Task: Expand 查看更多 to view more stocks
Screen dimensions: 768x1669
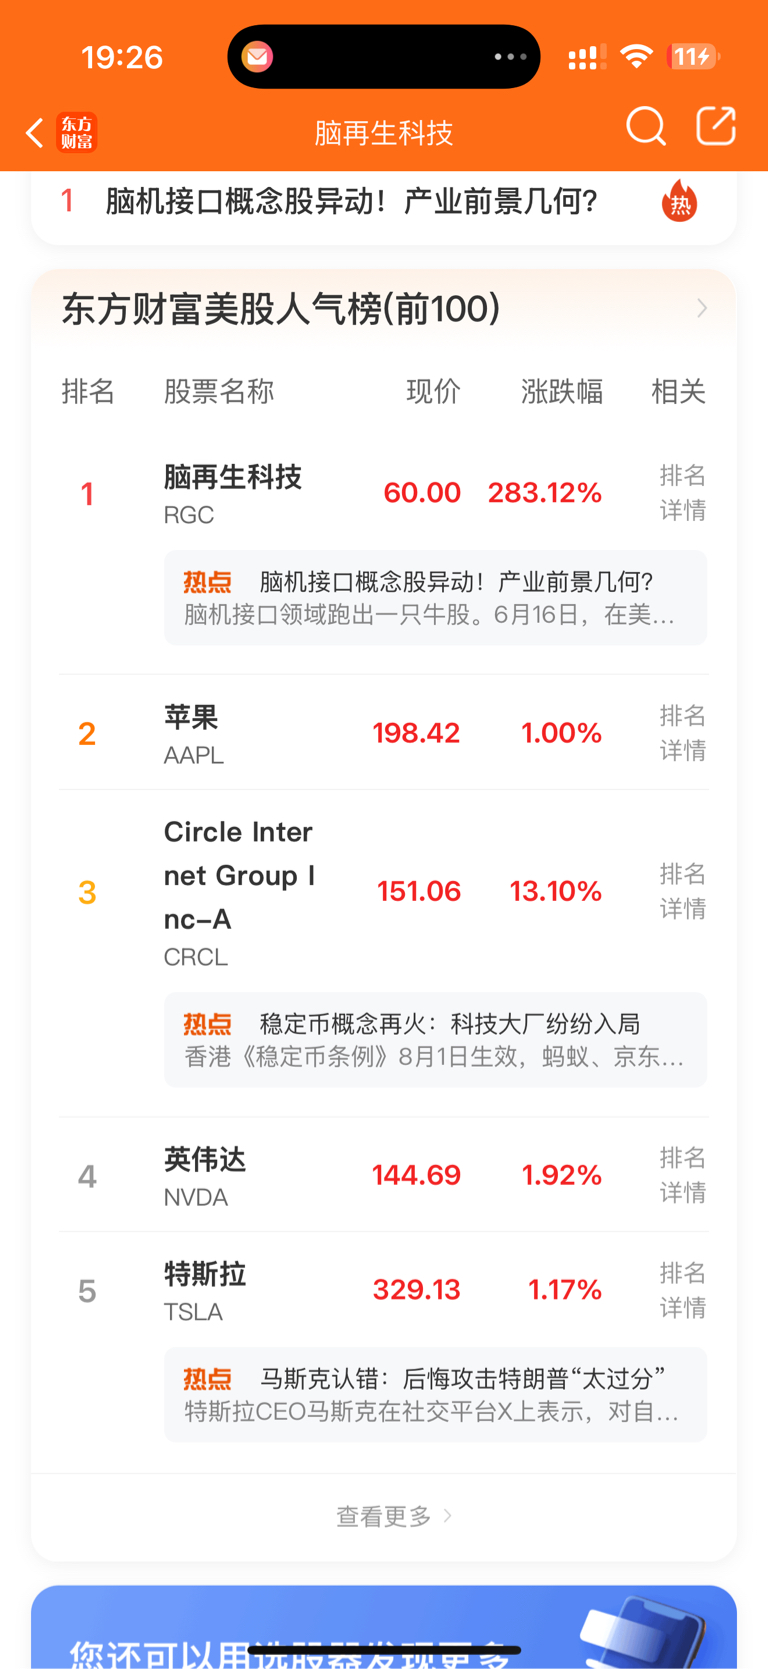Action: pos(394,1516)
